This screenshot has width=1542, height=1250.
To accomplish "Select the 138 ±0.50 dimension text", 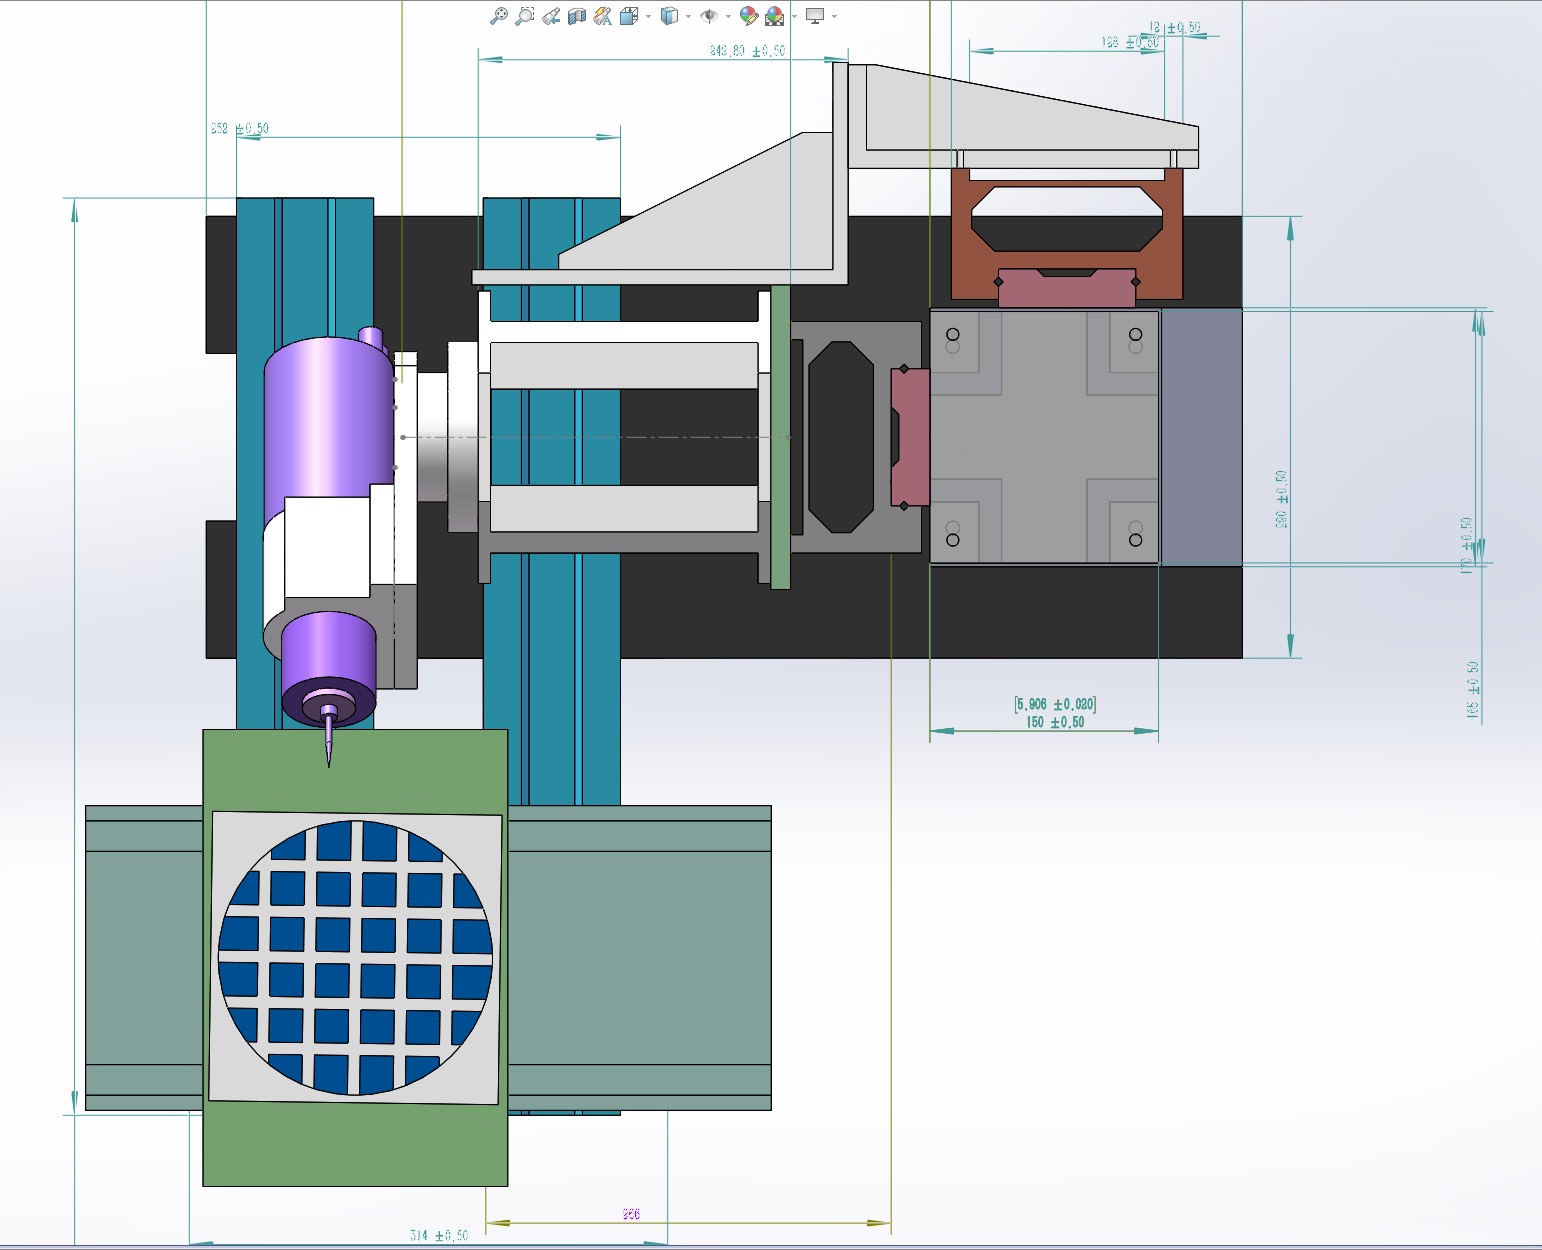I will 1130,42.
